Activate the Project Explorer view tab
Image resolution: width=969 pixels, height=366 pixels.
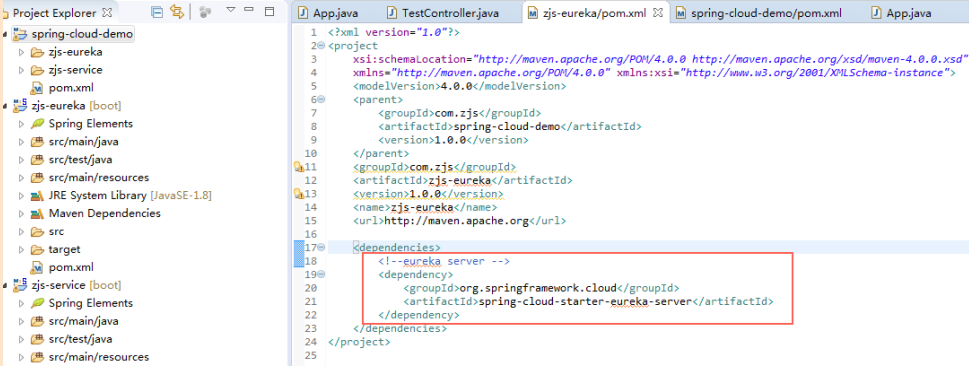click(54, 12)
